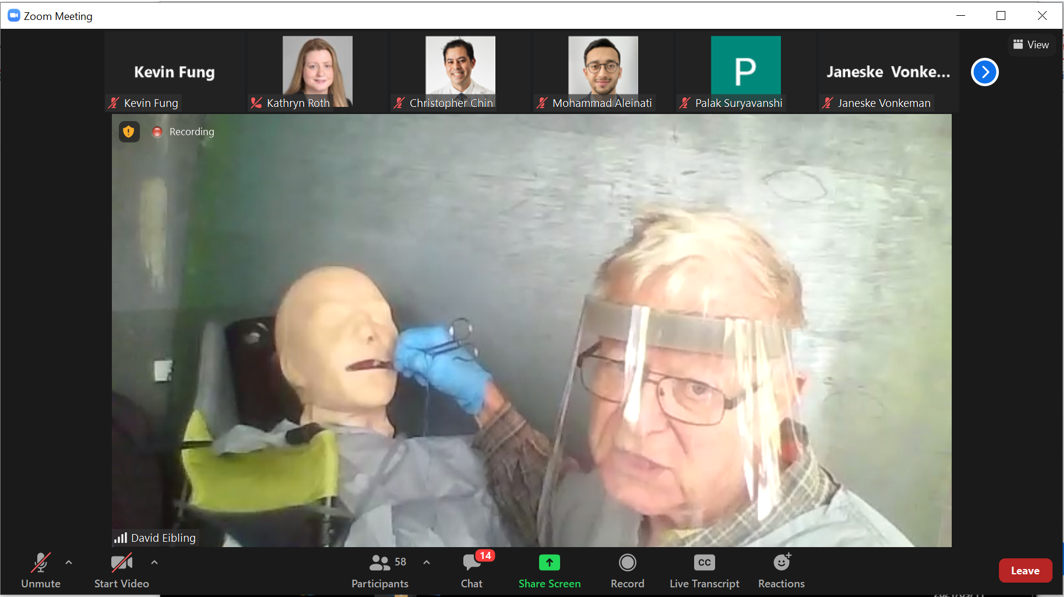Expand the arrow next to Participants
This screenshot has width=1064, height=597.
pos(426,563)
